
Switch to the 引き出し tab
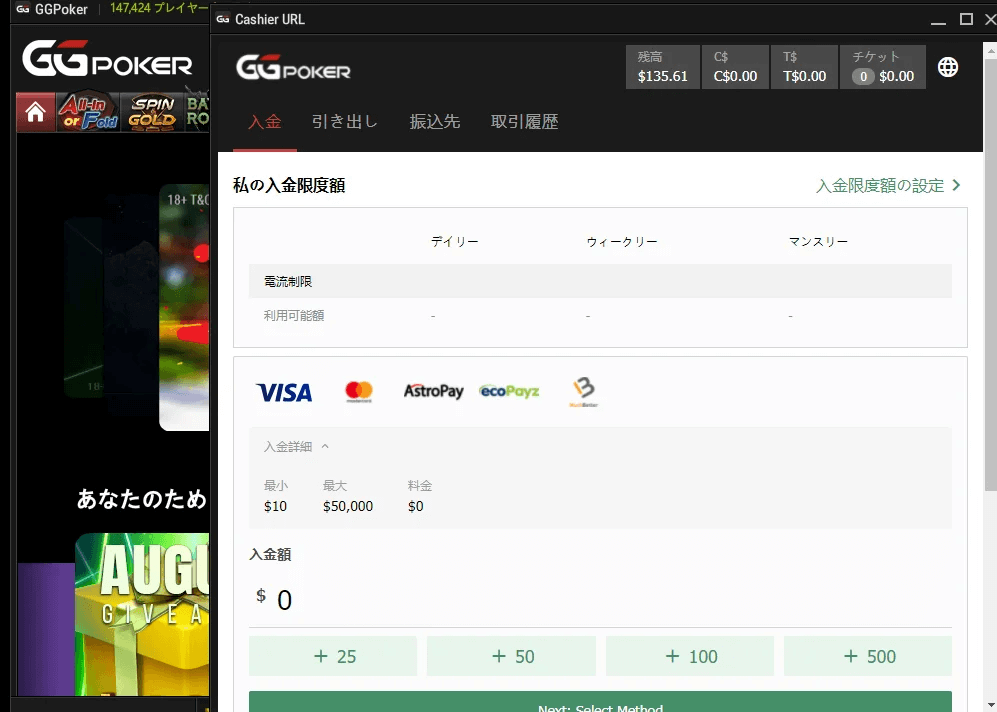point(345,121)
